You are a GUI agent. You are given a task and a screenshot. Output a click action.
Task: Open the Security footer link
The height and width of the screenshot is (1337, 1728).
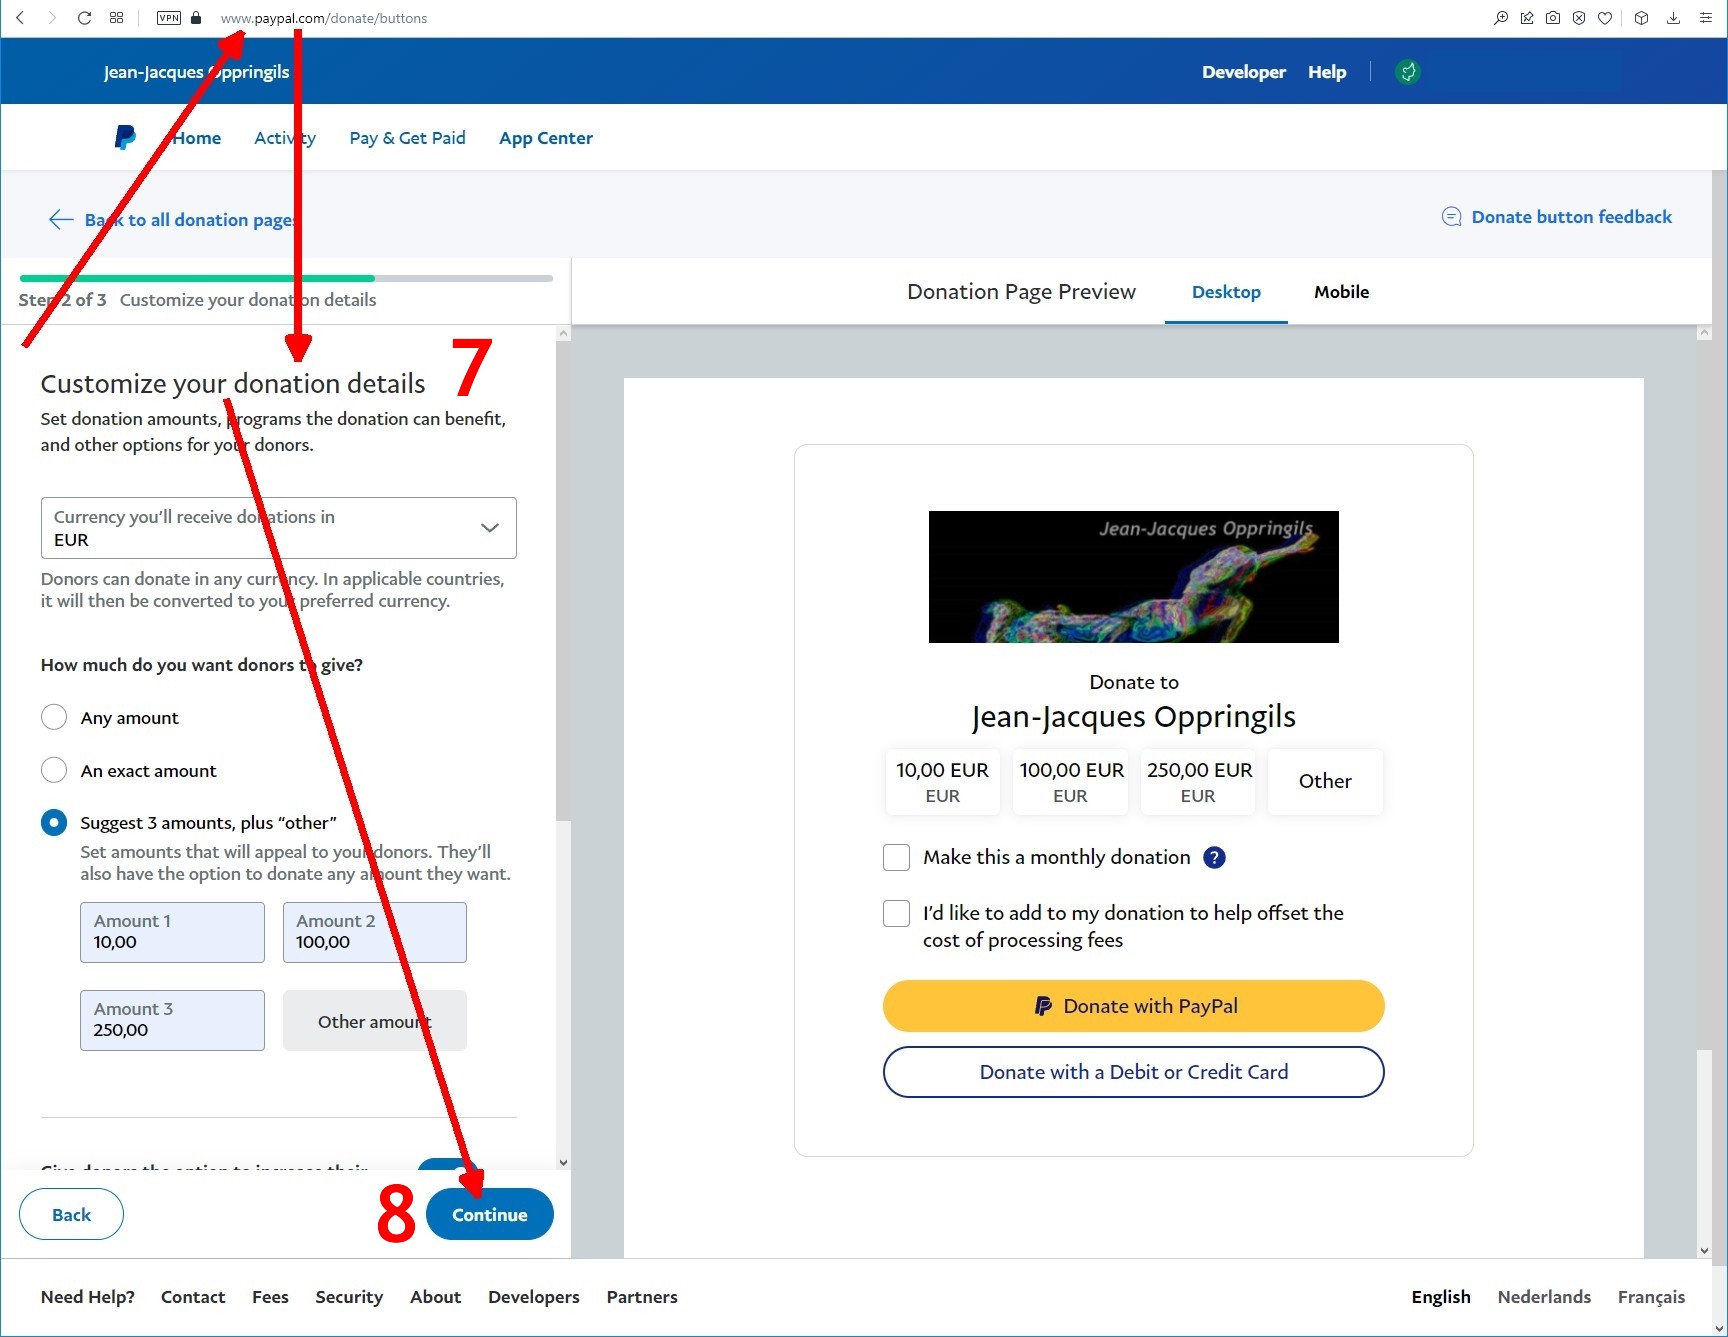point(349,1297)
